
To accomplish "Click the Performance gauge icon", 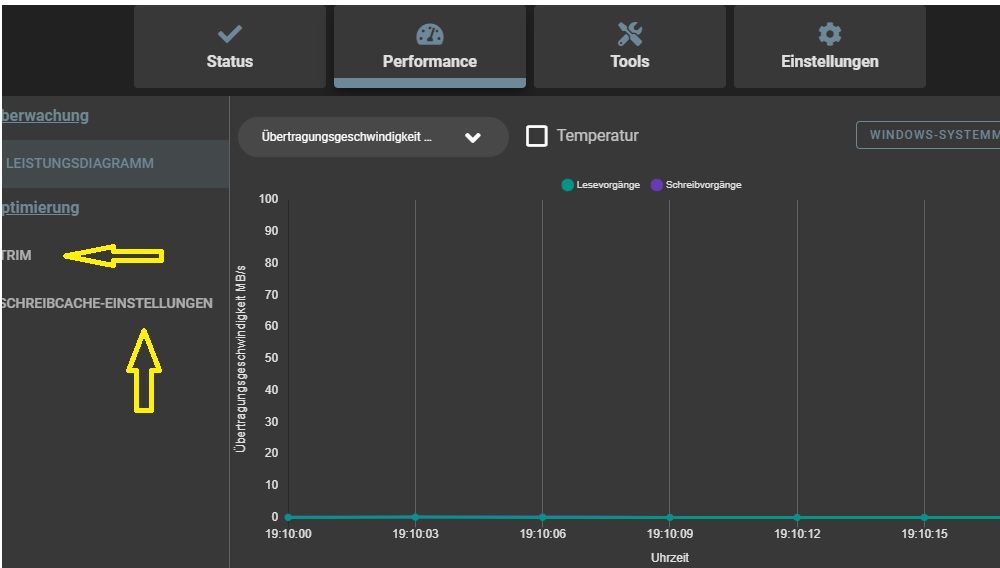I will pyautogui.click(x=429, y=35).
